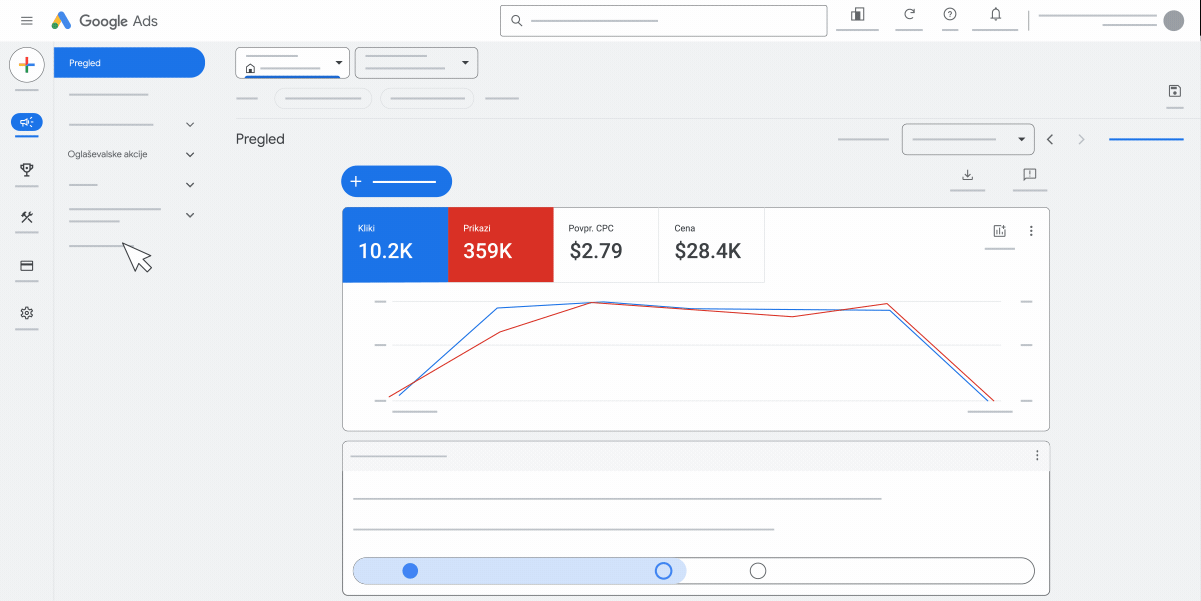1201x601 pixels.
Task: Open the campaigns megaphone section in sidebar
Action: point(26,123)
